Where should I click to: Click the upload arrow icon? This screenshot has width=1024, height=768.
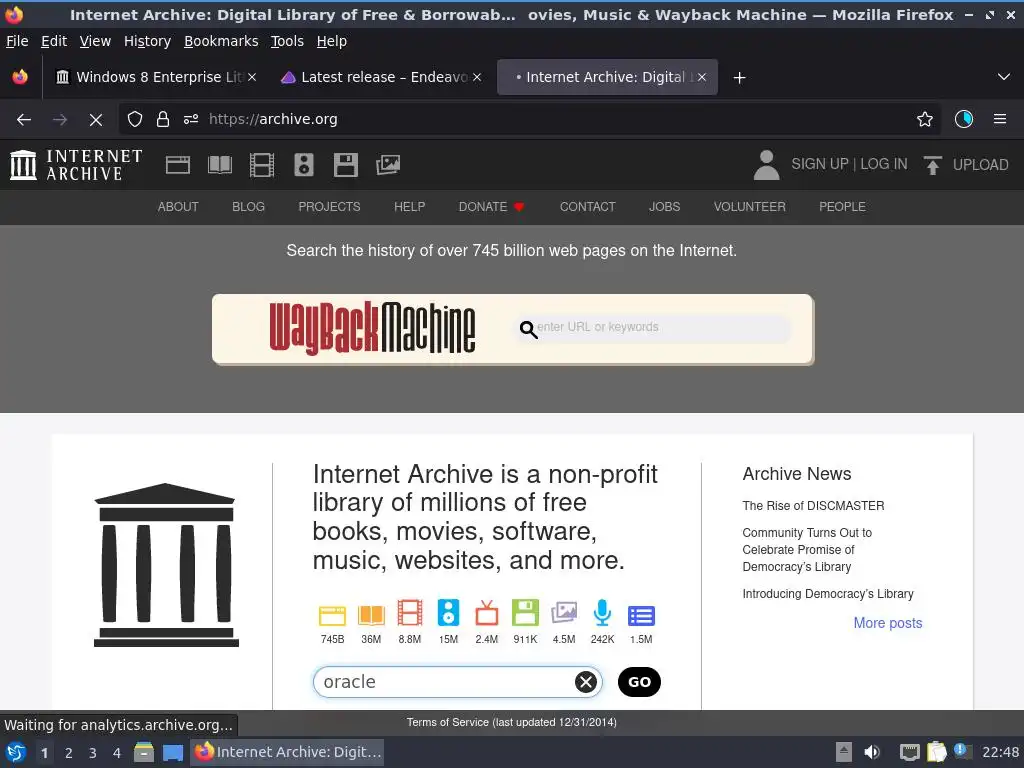click(933, 165)
